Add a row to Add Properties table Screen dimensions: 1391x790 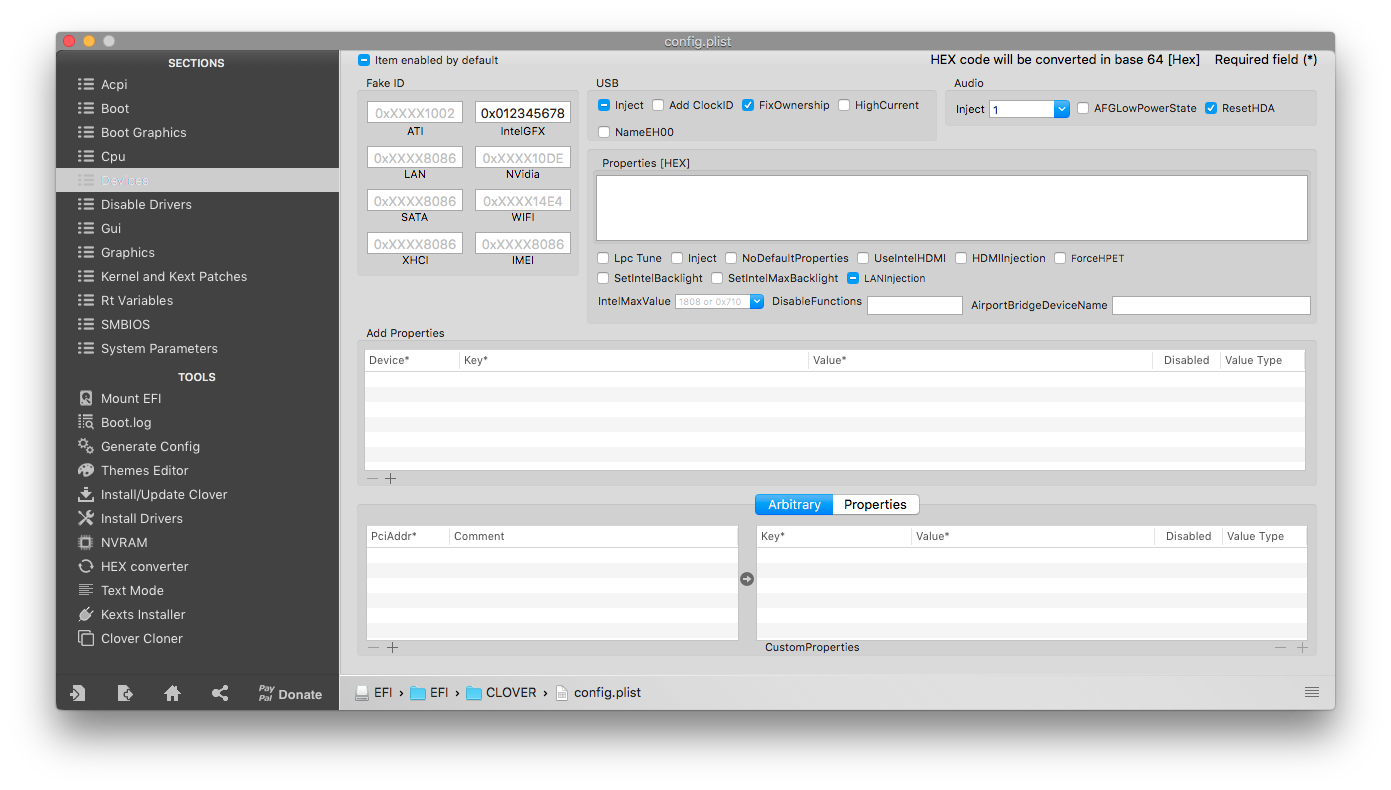(x=391, y=479)
